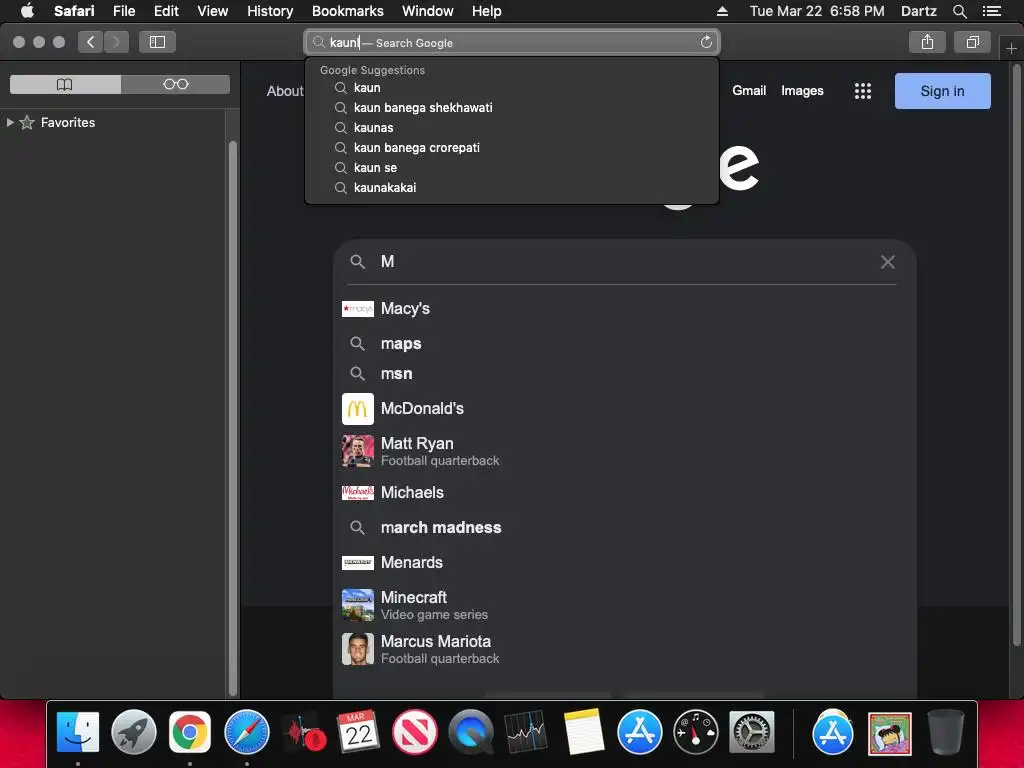Open the File menu

(x=124, y=11)
